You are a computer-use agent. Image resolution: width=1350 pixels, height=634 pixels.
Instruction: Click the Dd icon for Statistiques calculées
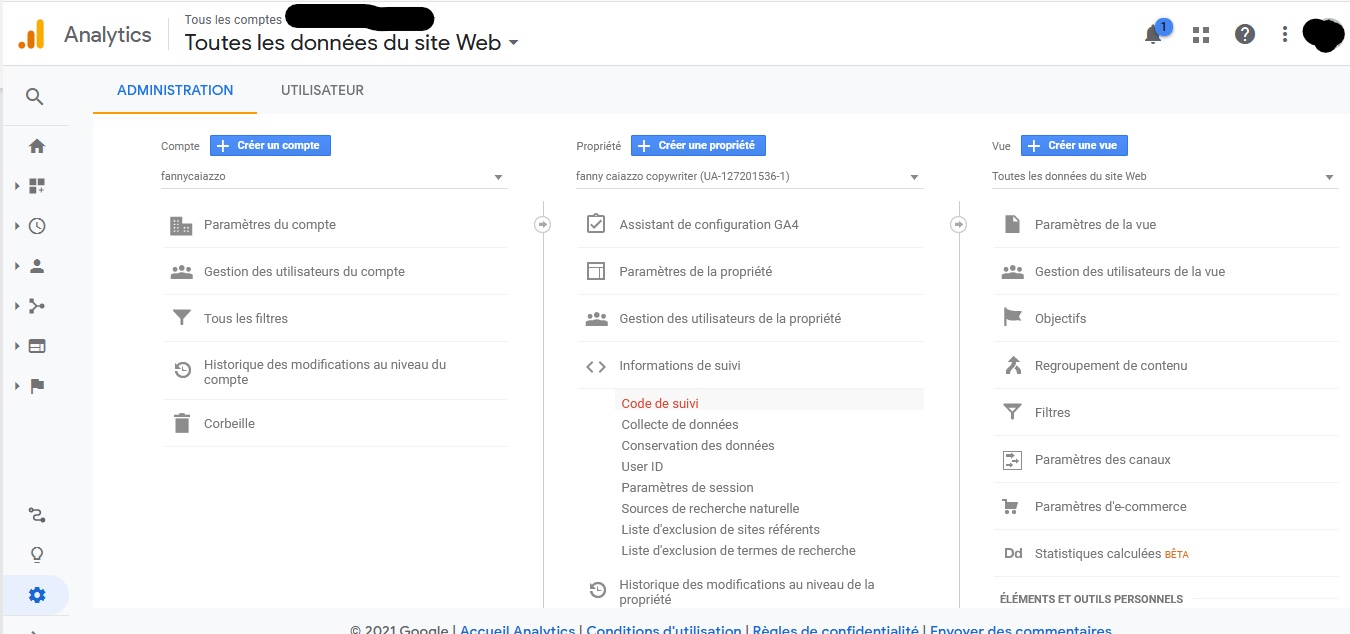1012,554
